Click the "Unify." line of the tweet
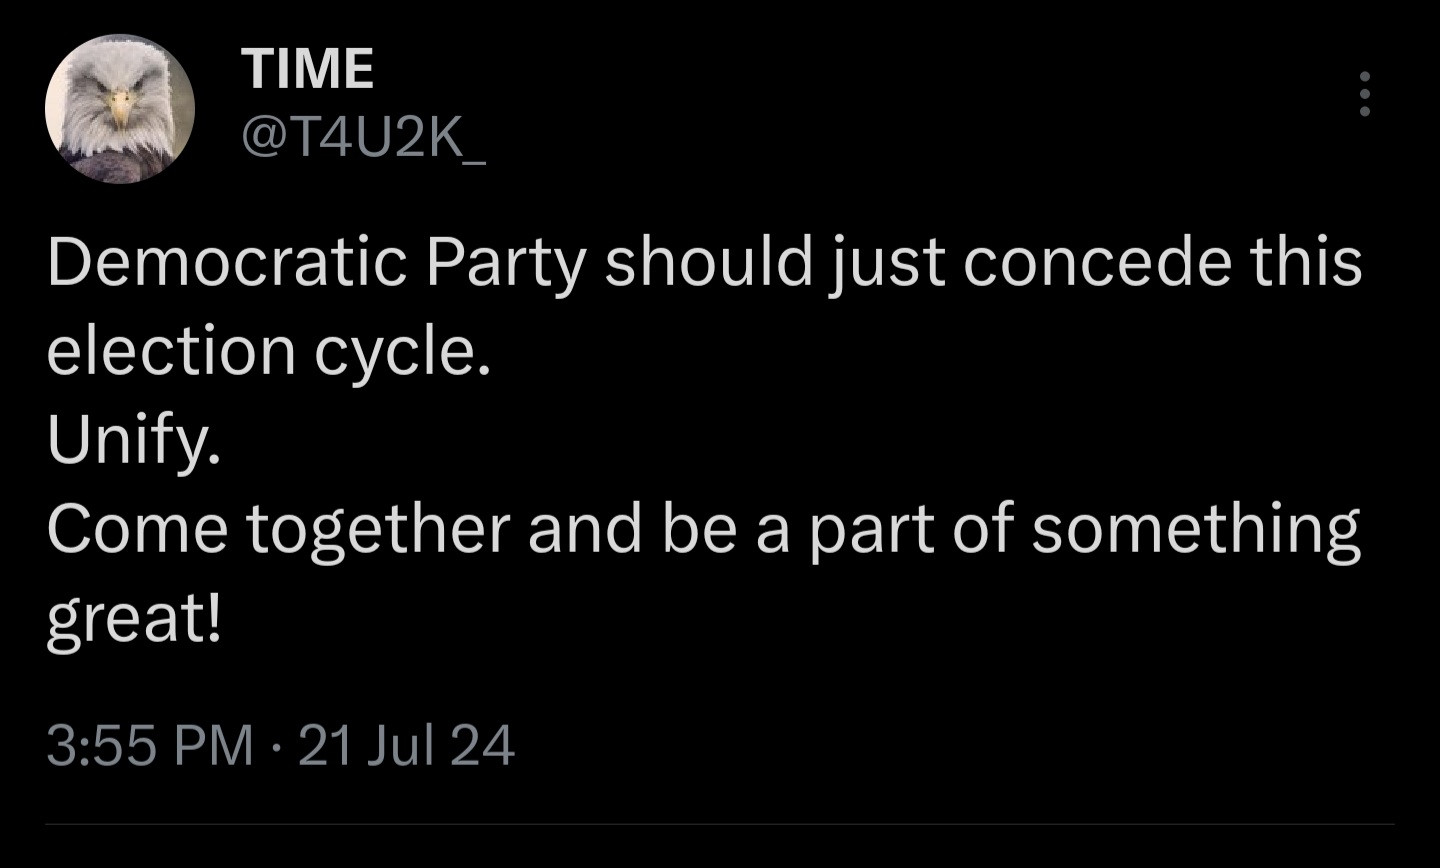This screenshot has width=1440, height=868. coord(133,440)
